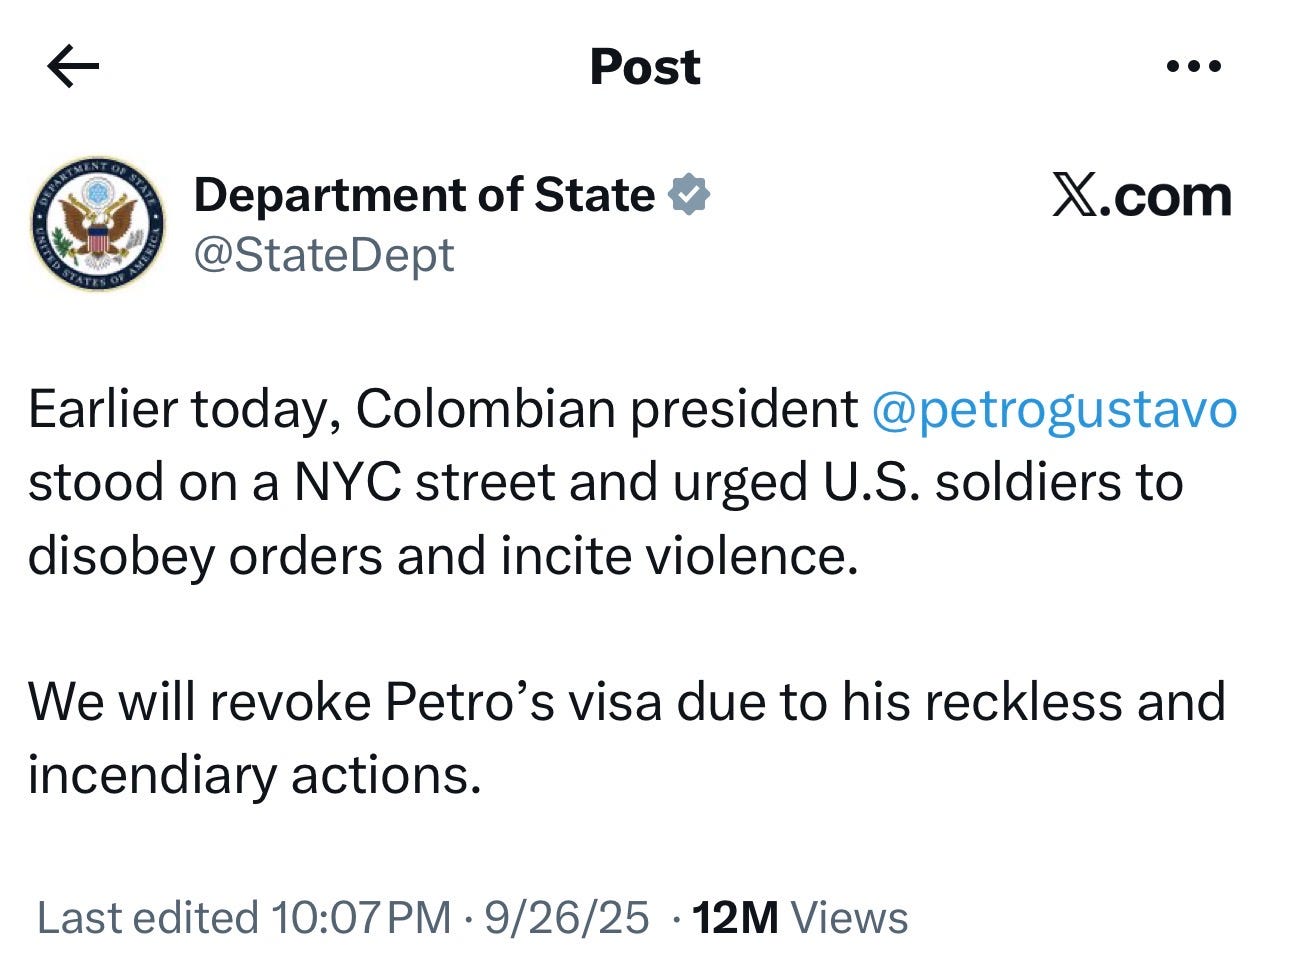View edit history via "Last edited" label
The width and height of the screenshot is (1290, 971).
coord(147,917)
